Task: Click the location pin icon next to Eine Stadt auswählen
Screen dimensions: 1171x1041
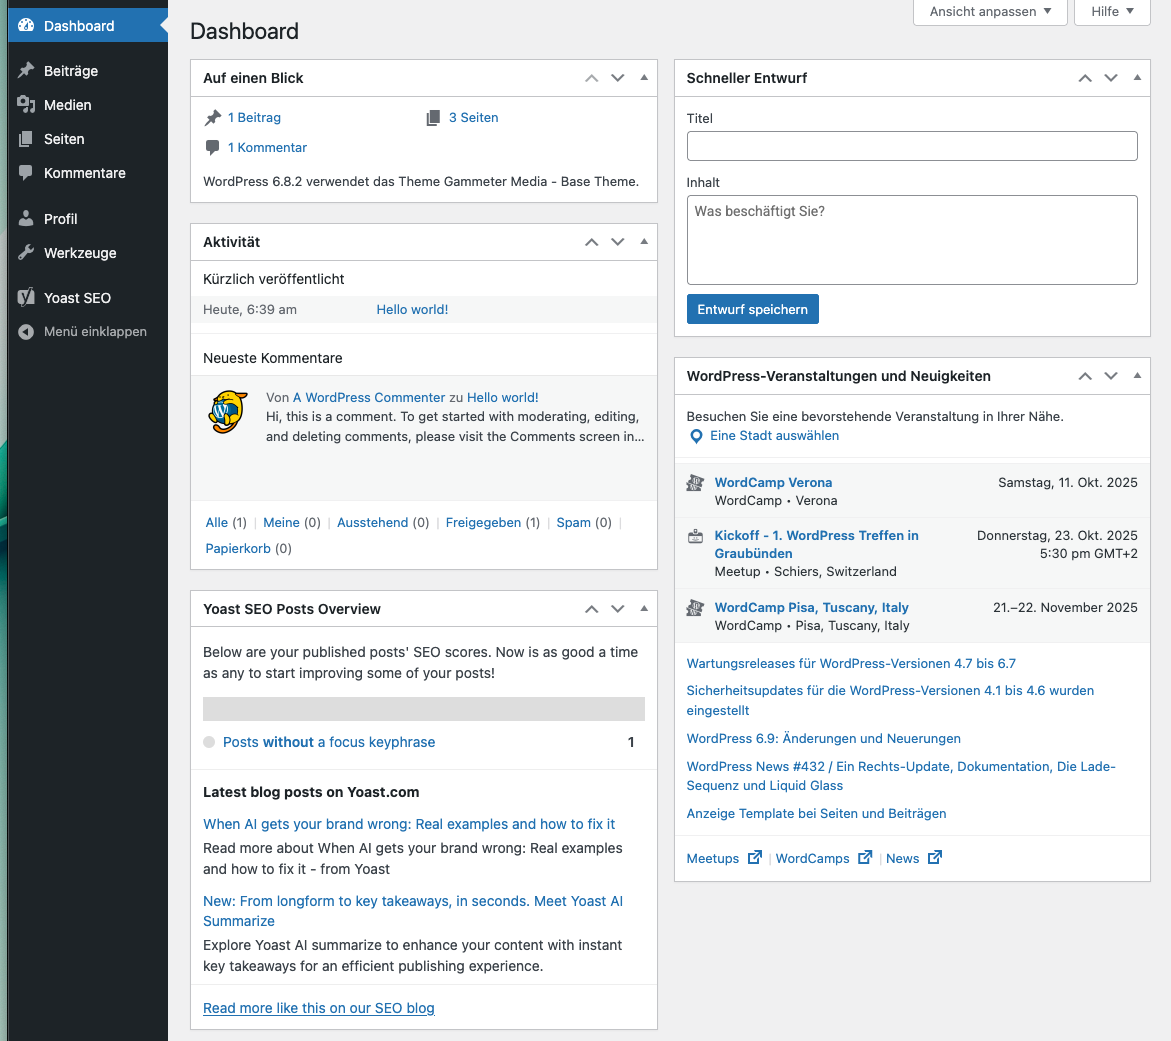Action: point(697,437)
